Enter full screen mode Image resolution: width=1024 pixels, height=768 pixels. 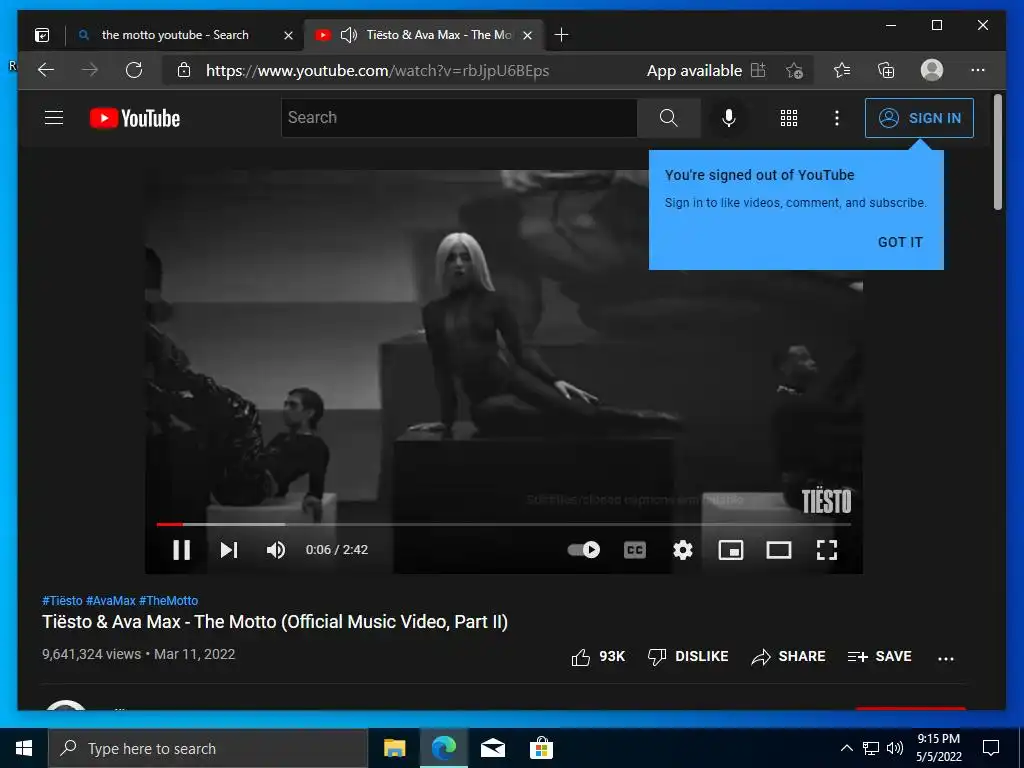pyautogui.click(x=827, y=550)
